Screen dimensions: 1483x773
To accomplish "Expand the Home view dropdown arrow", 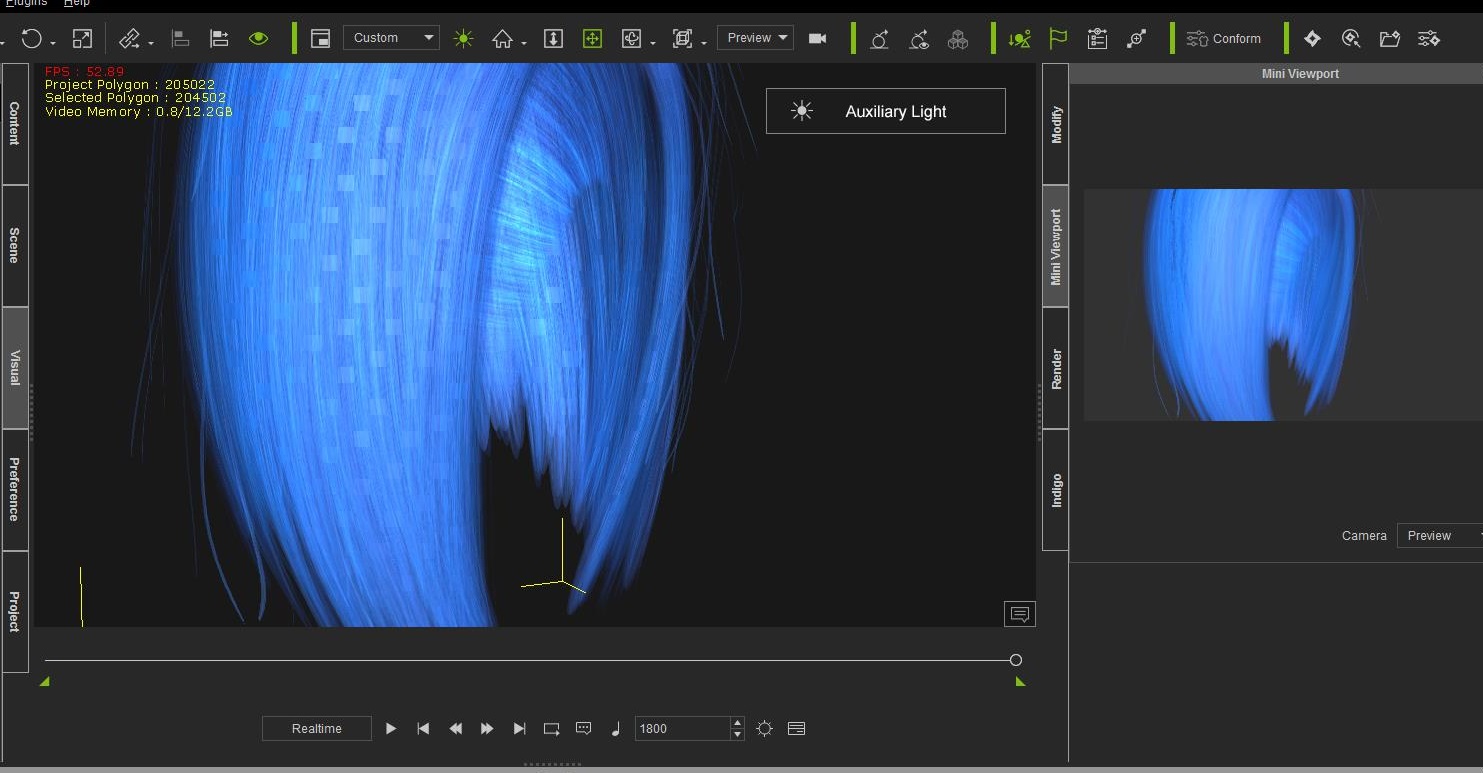I will [523, 42].
